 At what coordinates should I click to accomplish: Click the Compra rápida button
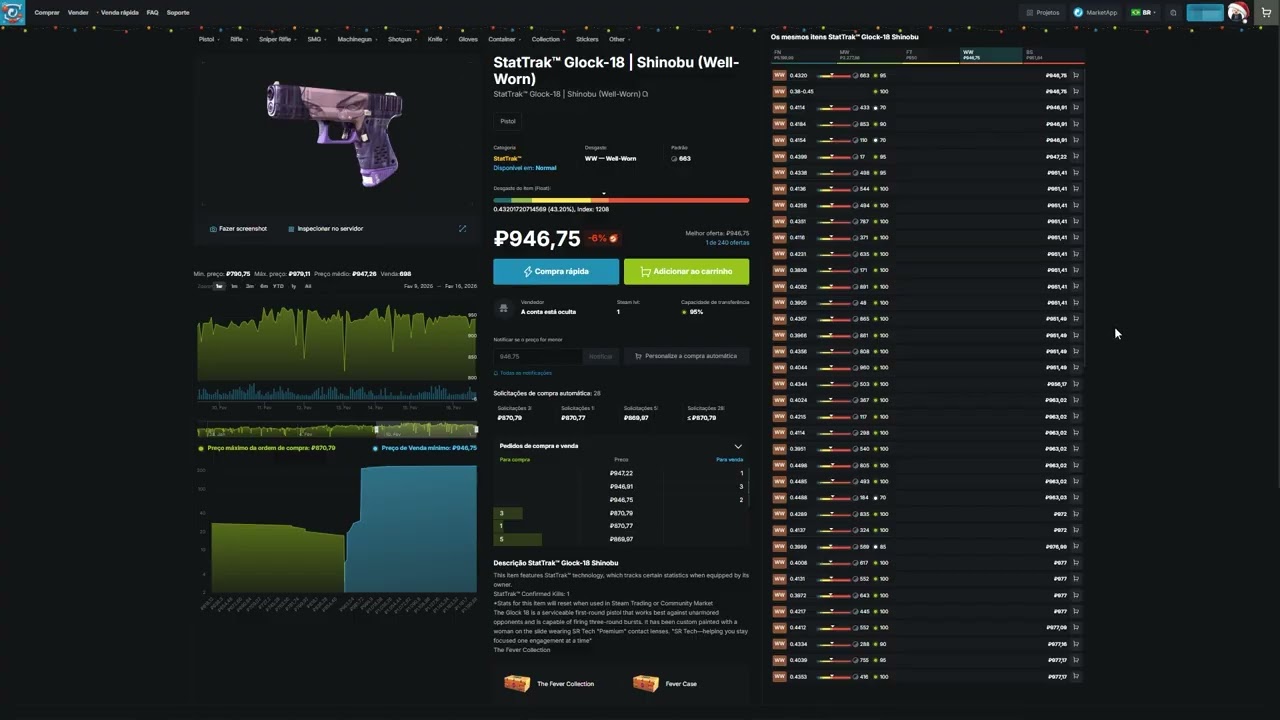556,271
